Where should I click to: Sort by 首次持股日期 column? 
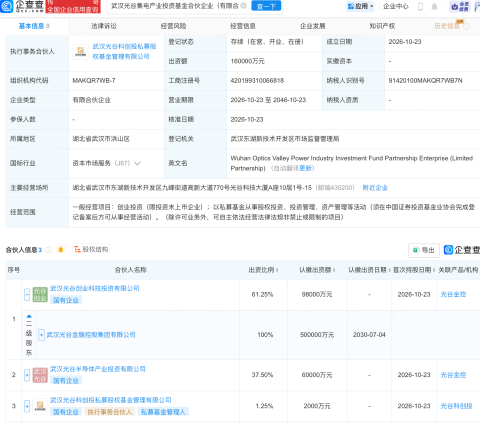point(434,270)
